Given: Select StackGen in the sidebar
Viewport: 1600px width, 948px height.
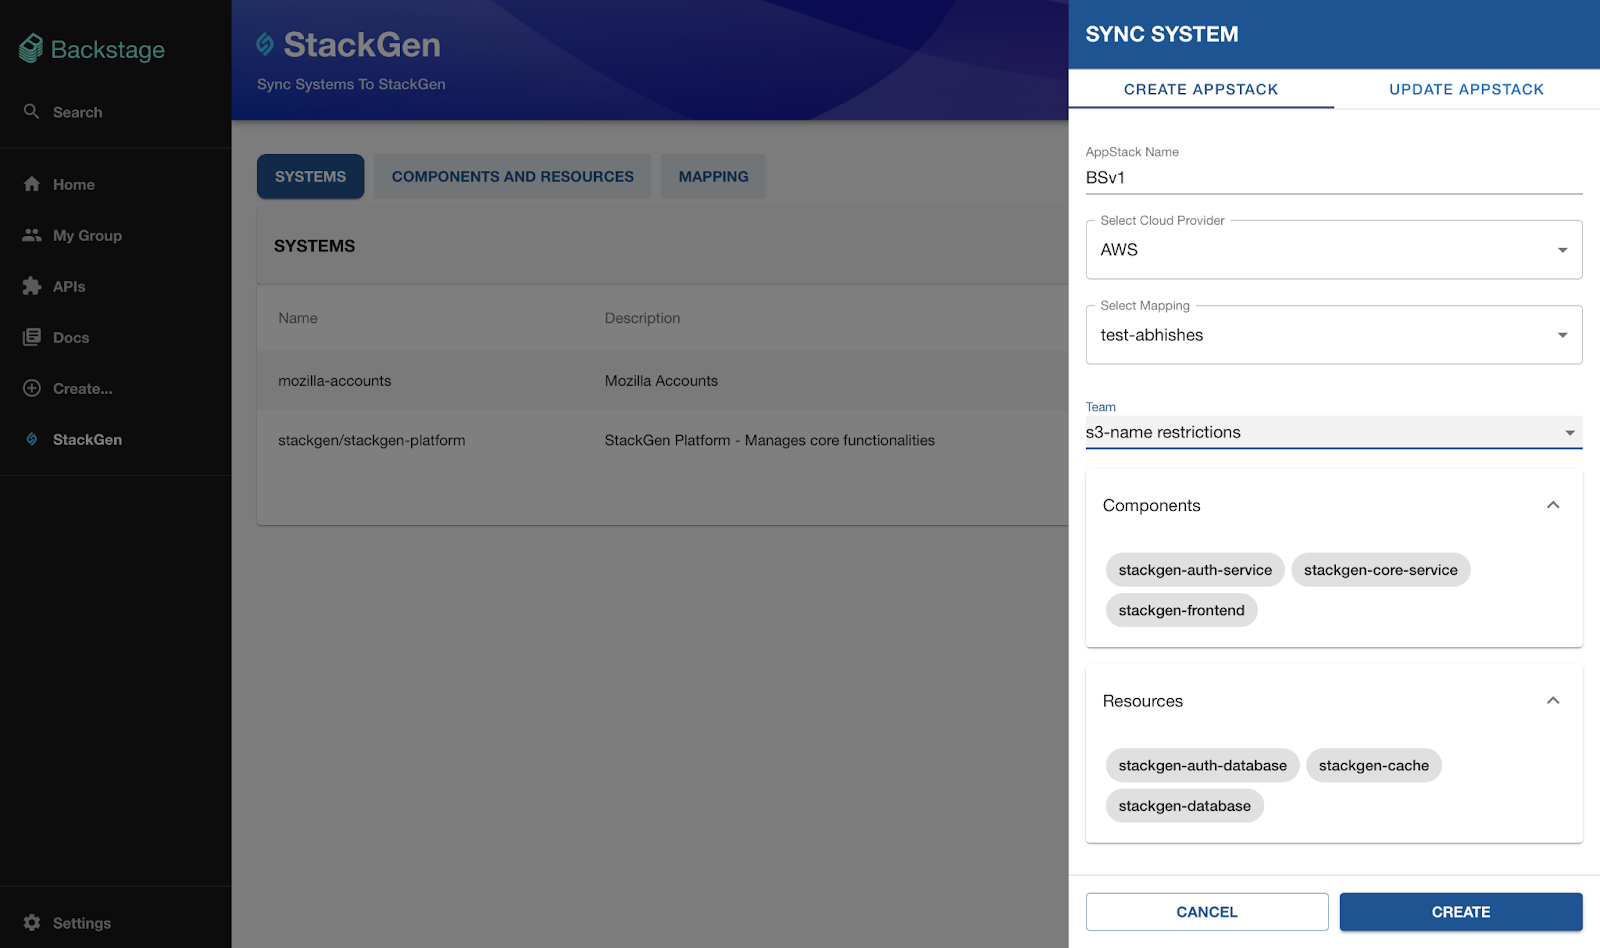Looking at the screenshot, I should (x=115, y=439).
